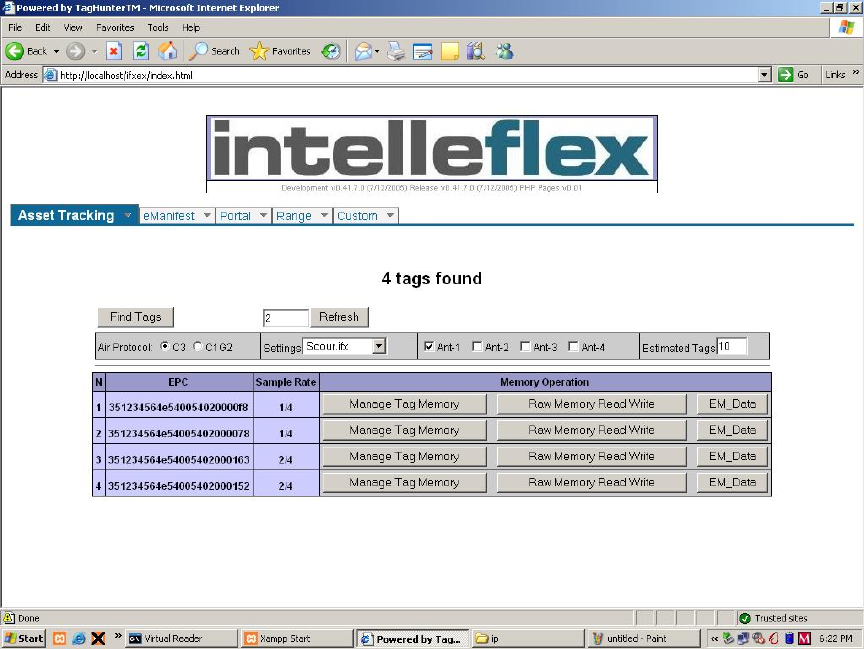Screen dimensions: 864x649
Task: Click the Start button
Action: [x=24, y=639]
